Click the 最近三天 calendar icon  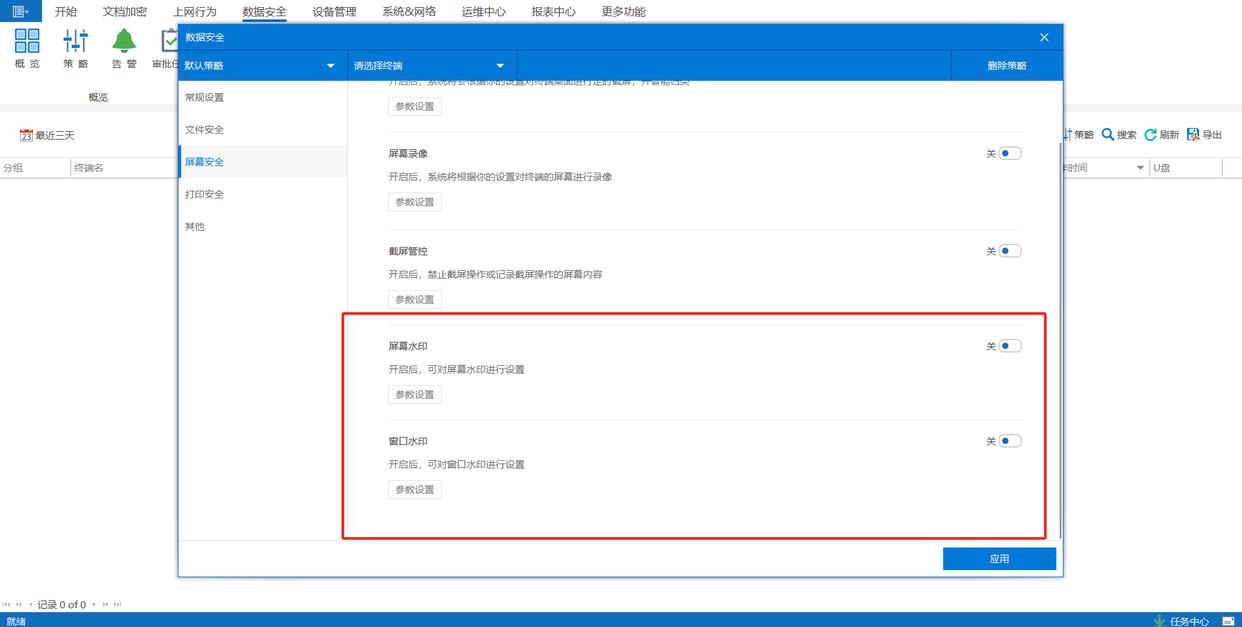tap(27, 135)
